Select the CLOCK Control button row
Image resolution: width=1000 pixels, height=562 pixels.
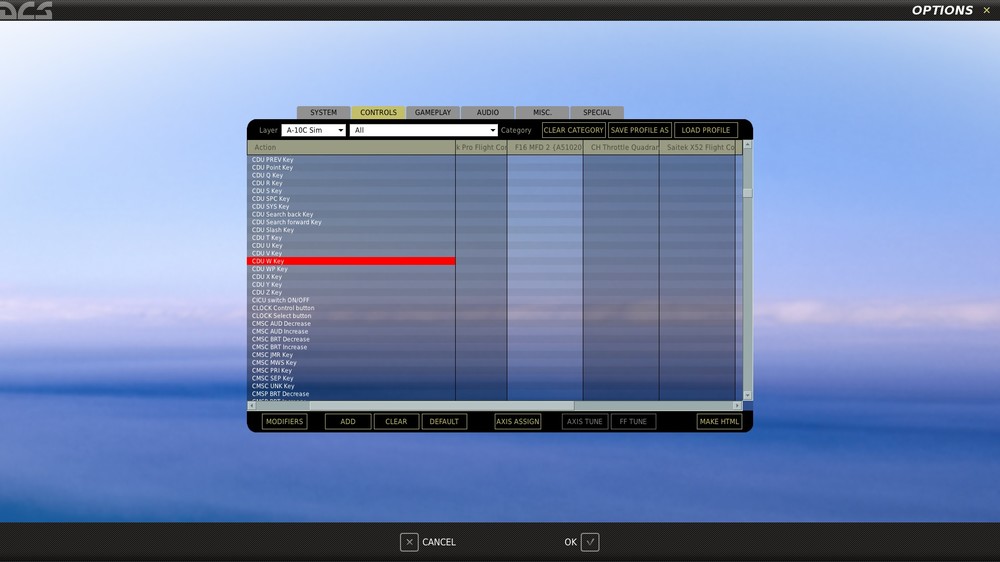point(351,308)
